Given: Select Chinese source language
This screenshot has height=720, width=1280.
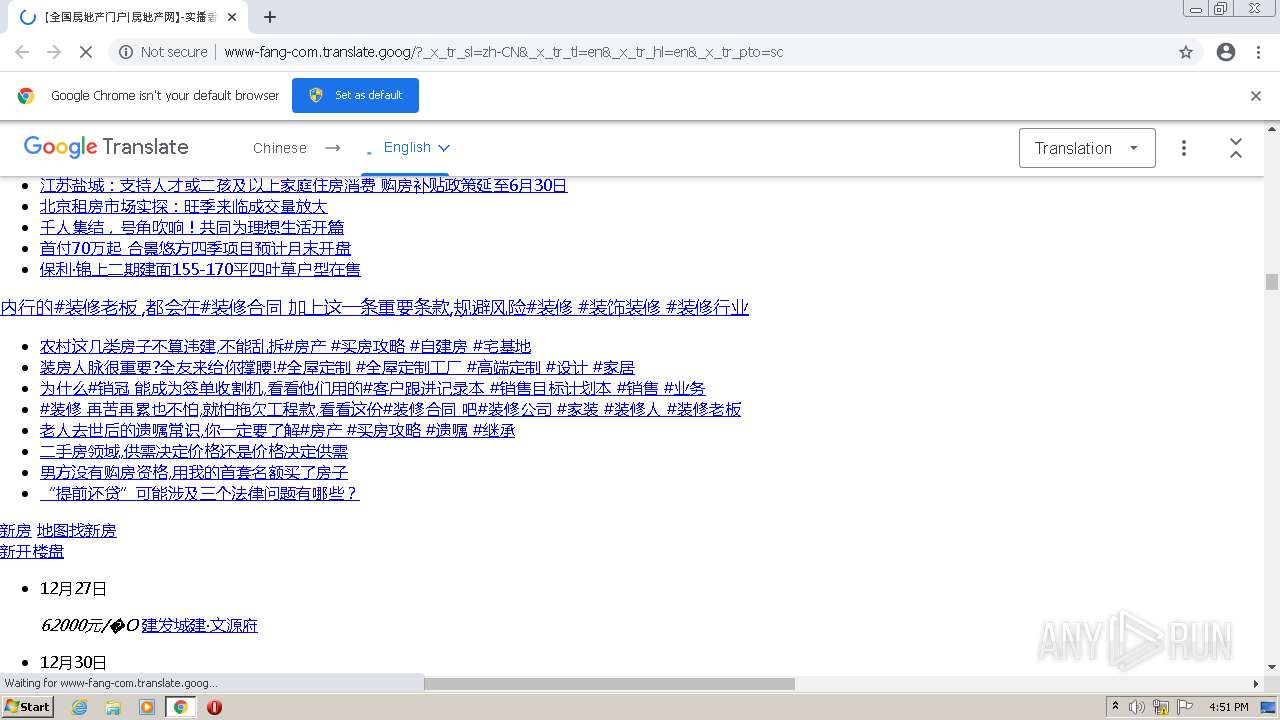Looking at the screenshot, I should tap(280, 148).
